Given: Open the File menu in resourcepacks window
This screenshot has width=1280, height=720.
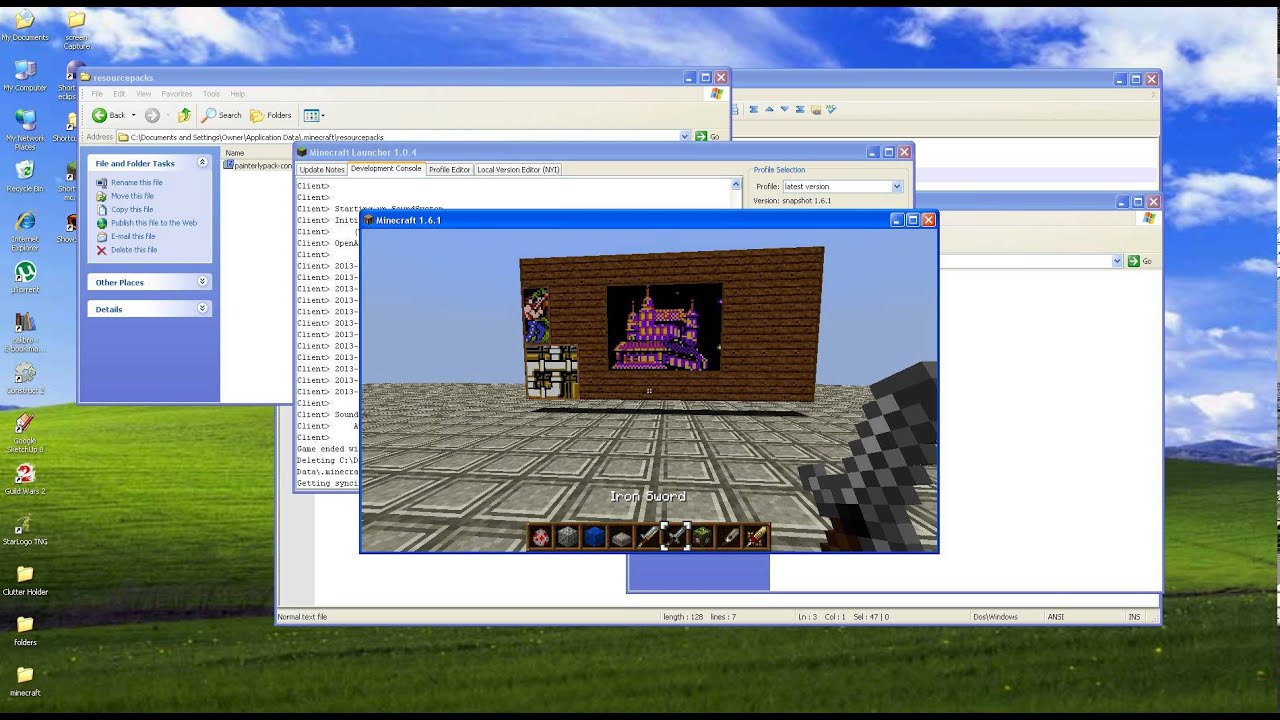Looking at the screenshot, I should pyautogui.click(x=97, y=94).
